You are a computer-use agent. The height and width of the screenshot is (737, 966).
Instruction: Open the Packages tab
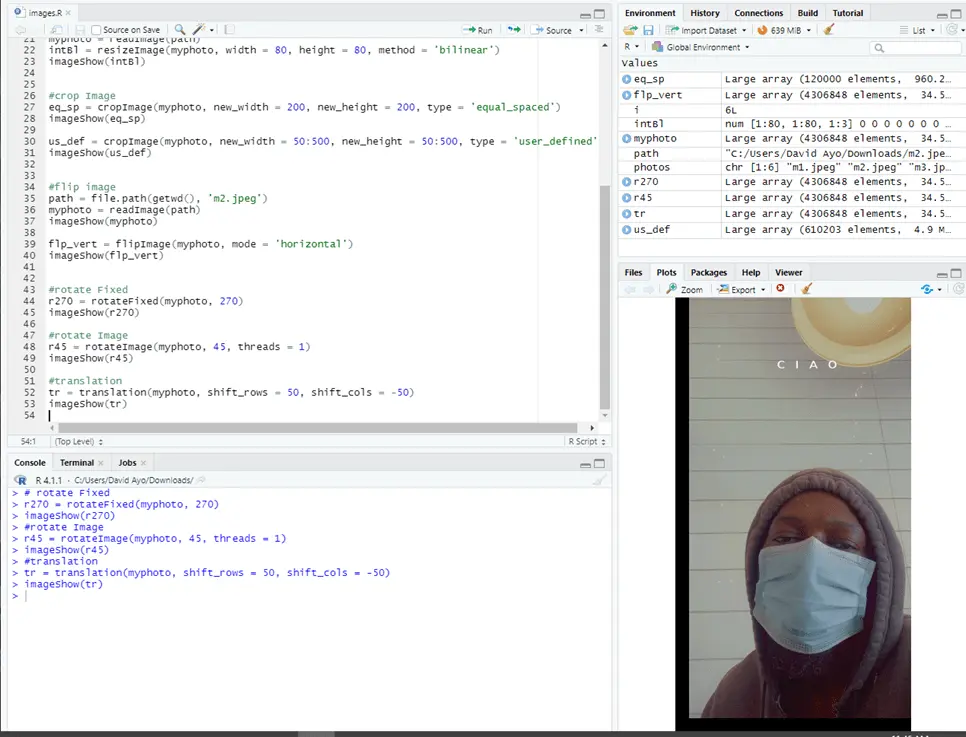(708, 272)
